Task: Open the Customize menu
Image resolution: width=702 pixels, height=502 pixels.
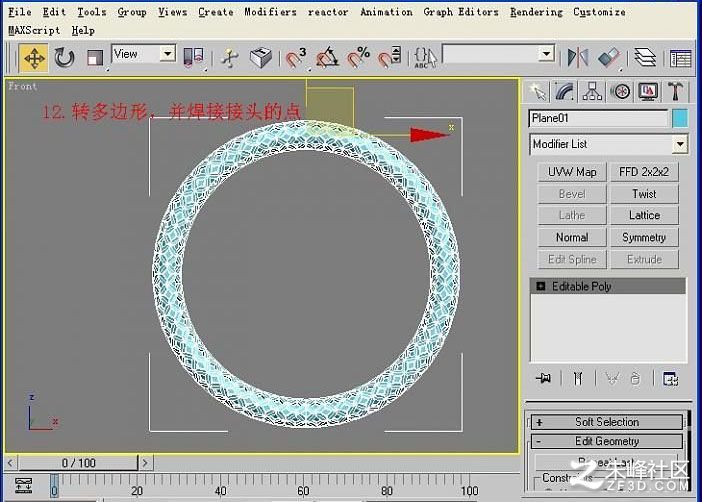Action: tap(599, 12)
